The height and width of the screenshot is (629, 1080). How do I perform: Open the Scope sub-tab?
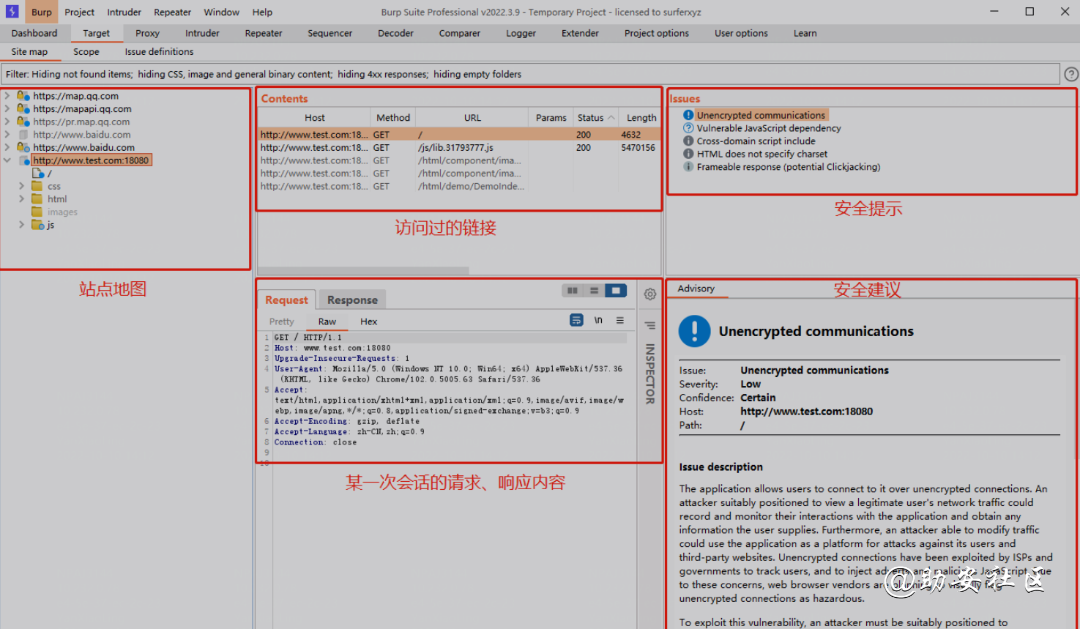(86, 52)
